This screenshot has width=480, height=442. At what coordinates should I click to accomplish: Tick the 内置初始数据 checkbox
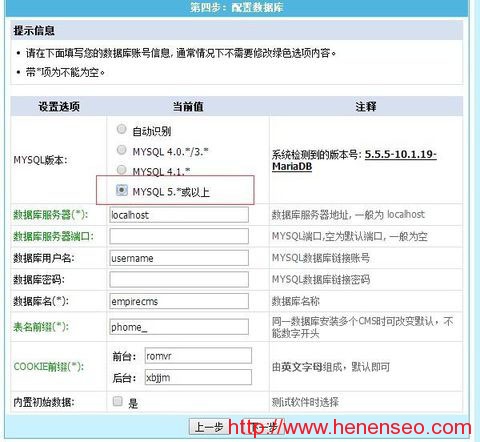pos(117,401)
